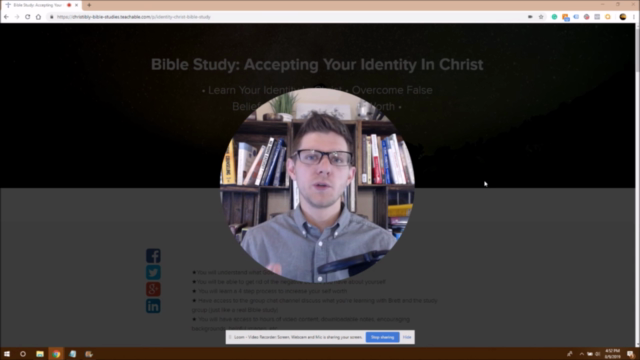Share course on LinkedIn
This screenshot has height=360, width=640.
[x=153, y=306]
